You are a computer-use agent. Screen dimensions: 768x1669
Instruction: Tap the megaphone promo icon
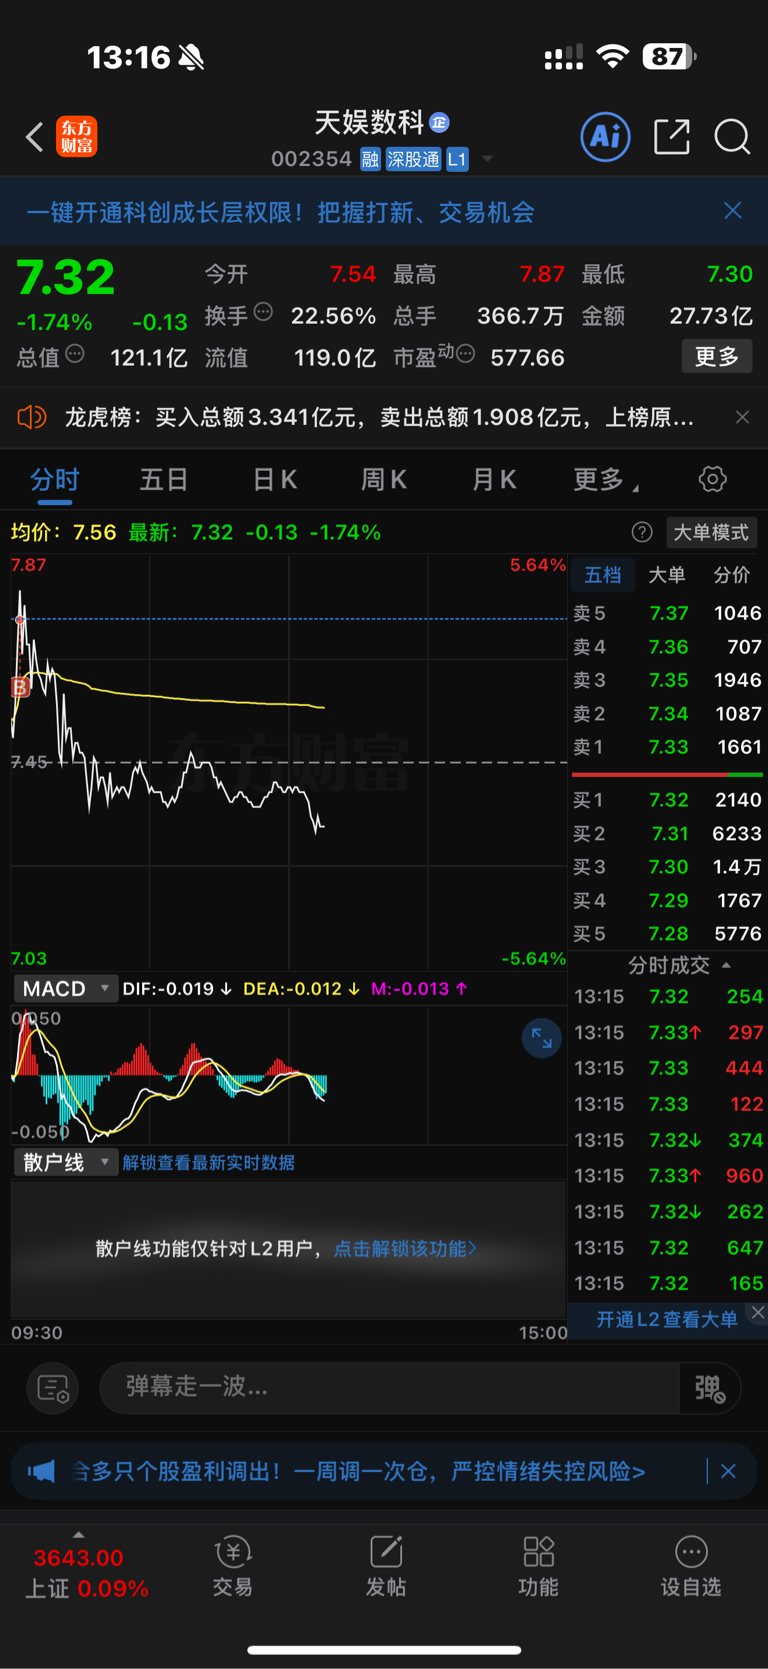(41, 1471)
